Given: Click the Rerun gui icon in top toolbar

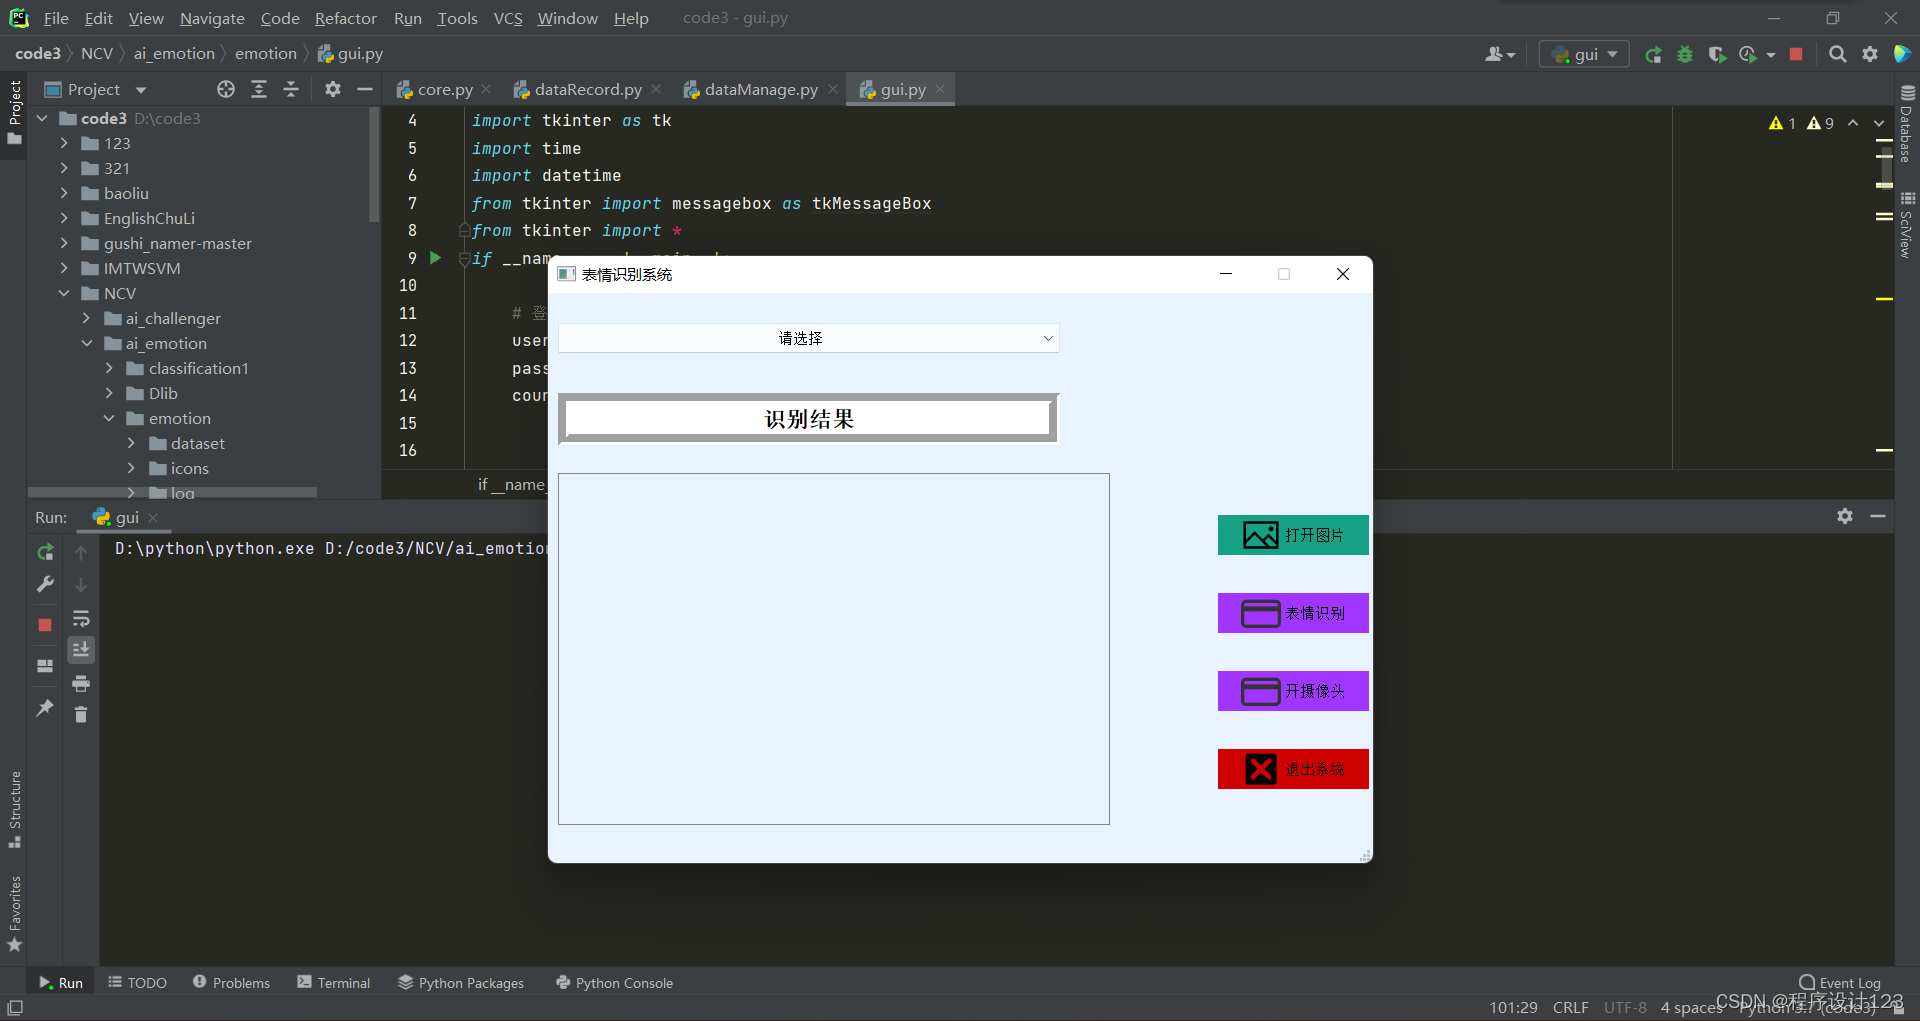Looking at the screenshot, I should (1653, 55).
